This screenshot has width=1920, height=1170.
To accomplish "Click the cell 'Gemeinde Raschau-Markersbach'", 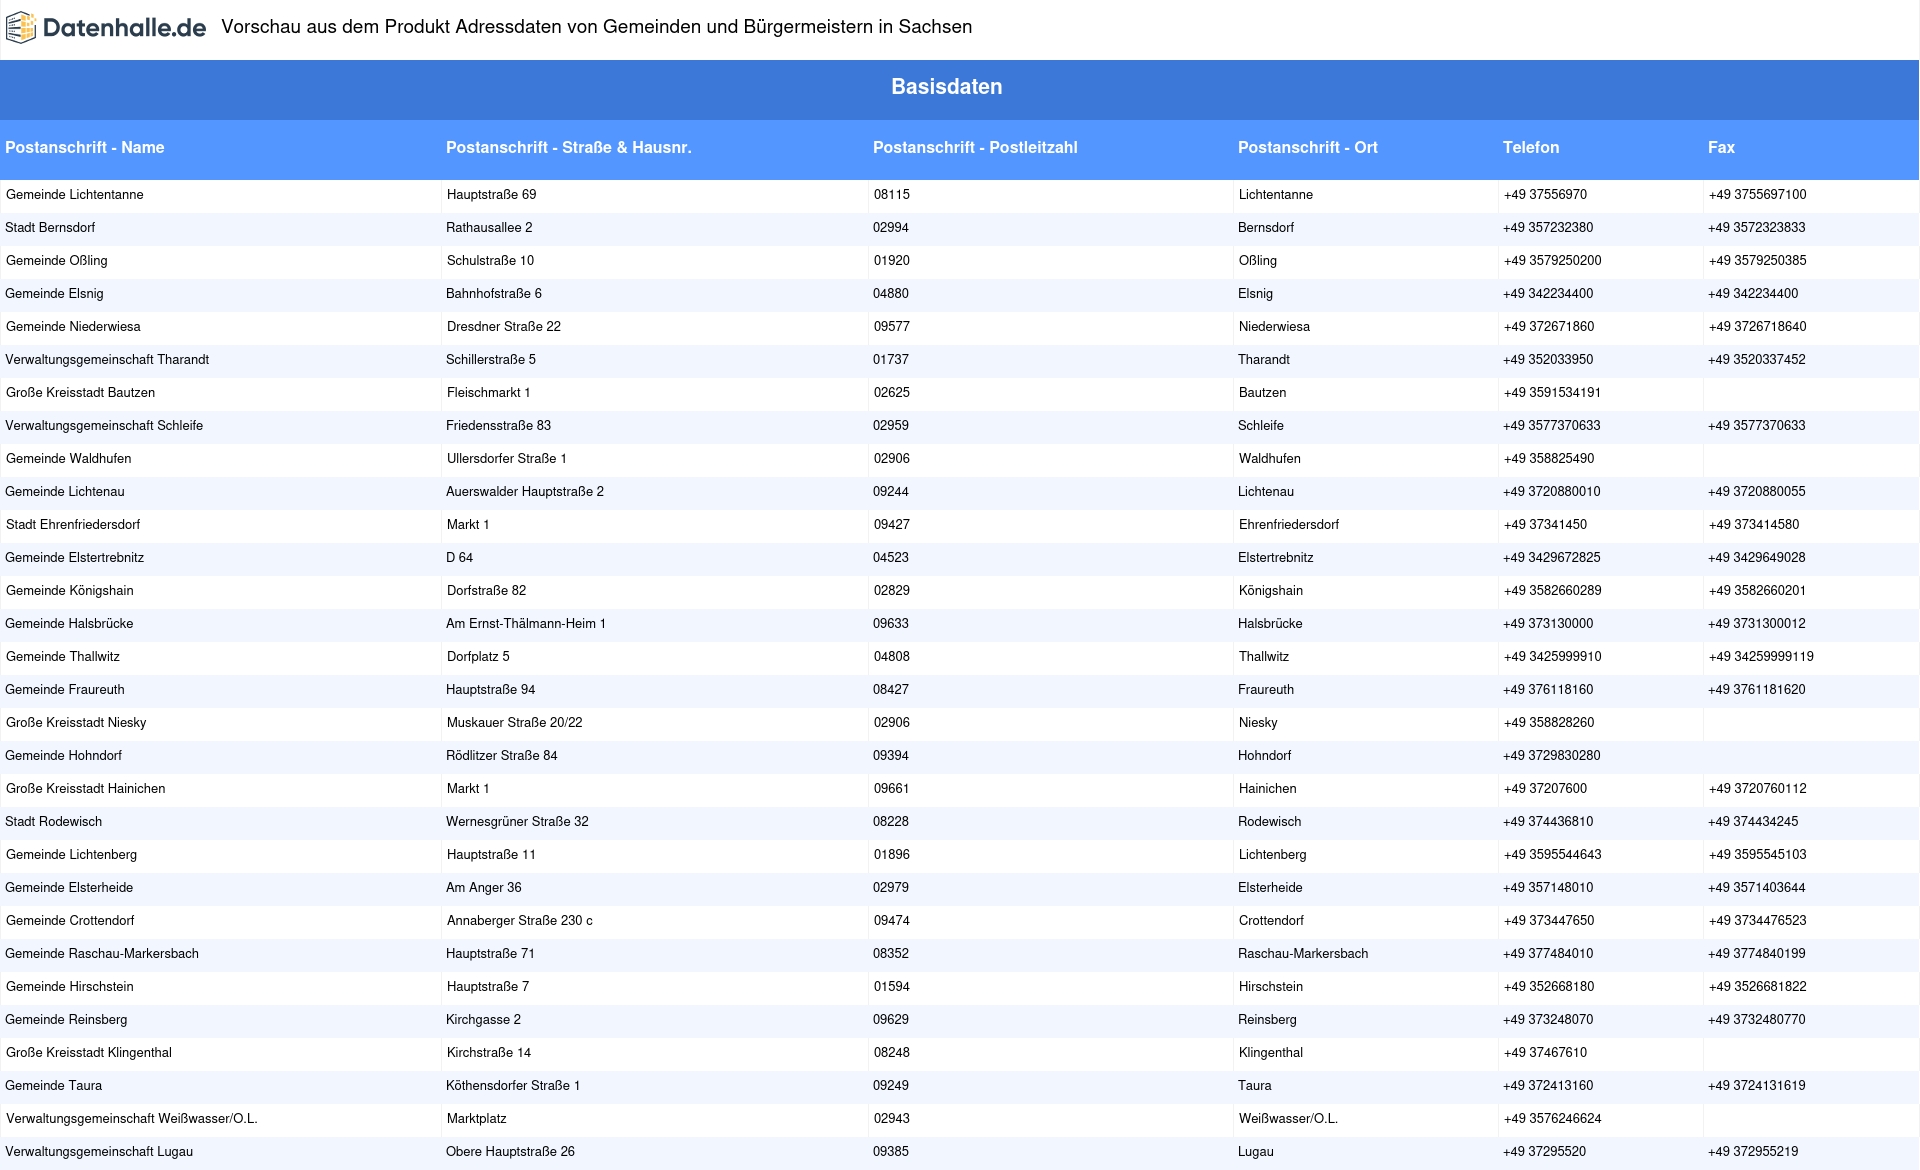I will click(102, 954).
